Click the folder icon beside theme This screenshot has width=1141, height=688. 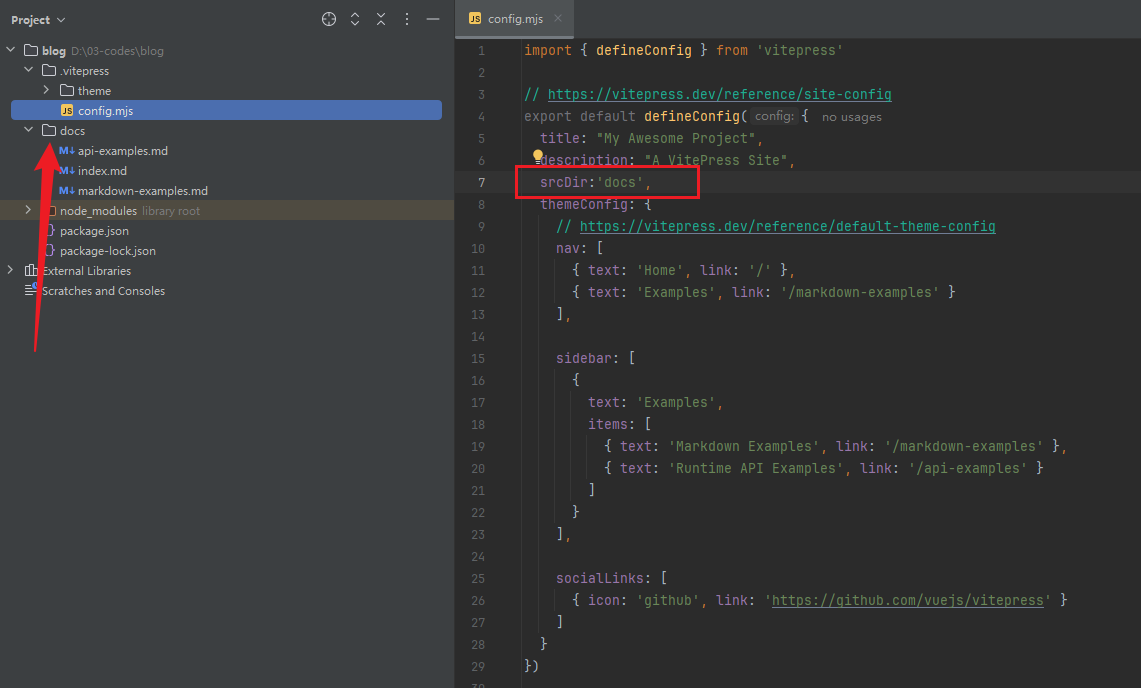pos(67,90)
